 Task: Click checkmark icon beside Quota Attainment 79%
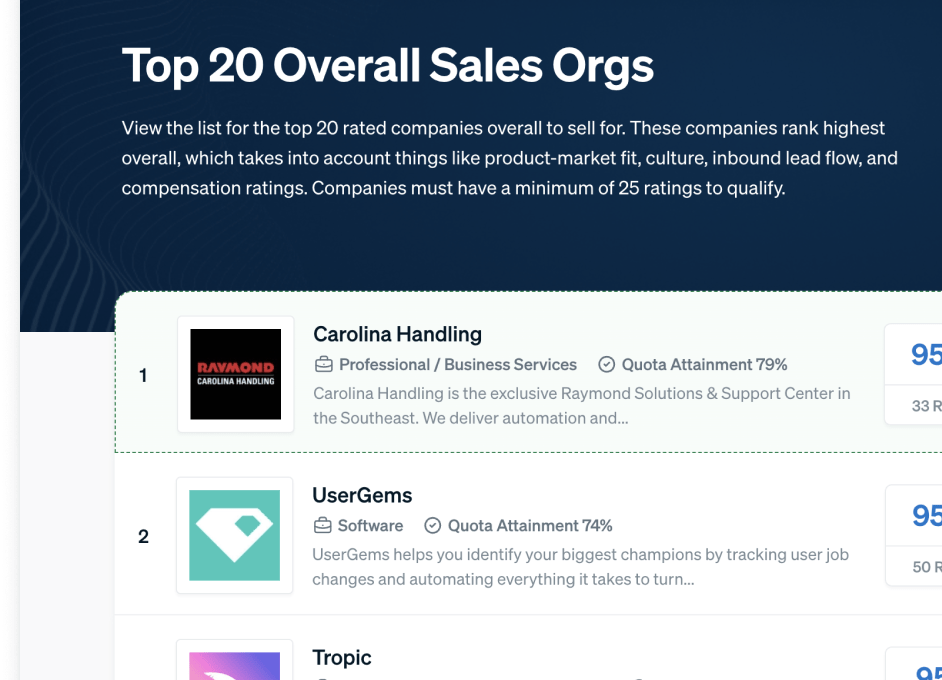click(607, 365)
